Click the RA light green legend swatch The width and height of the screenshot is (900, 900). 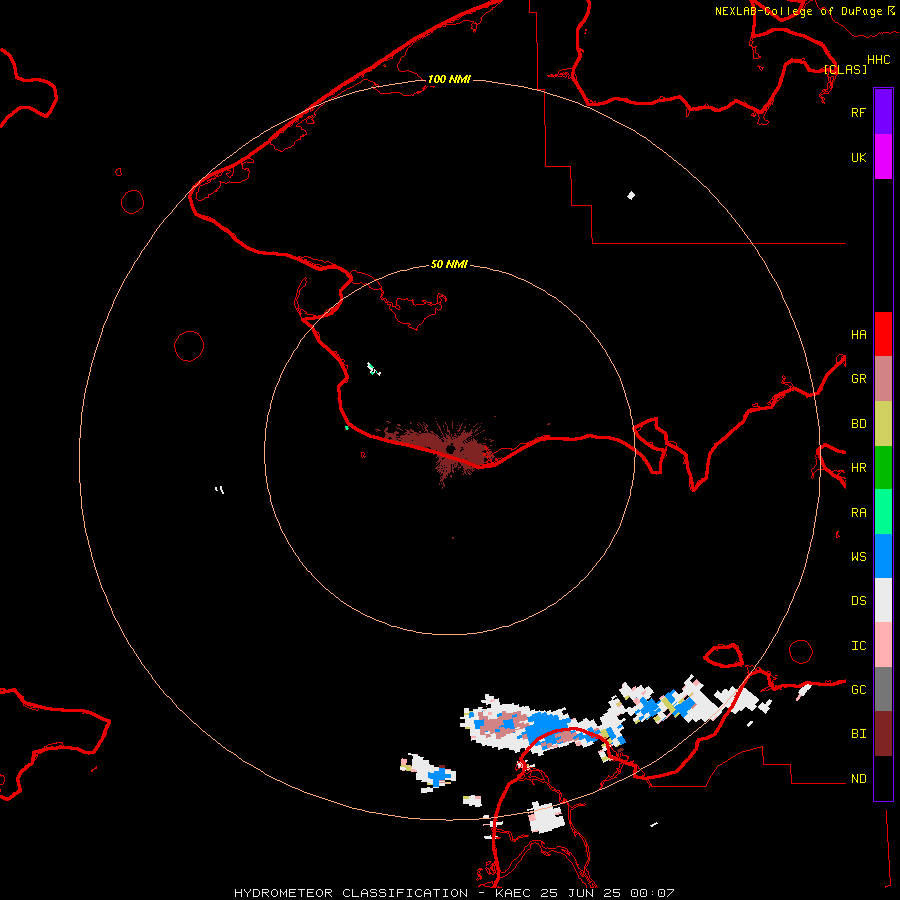(x=883, y=512)
